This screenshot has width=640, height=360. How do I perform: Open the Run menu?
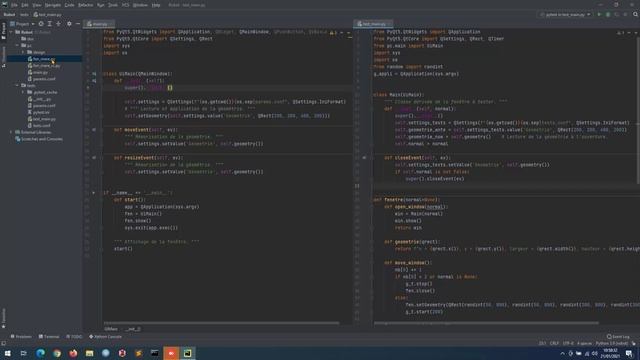click(x=100, y=5)
